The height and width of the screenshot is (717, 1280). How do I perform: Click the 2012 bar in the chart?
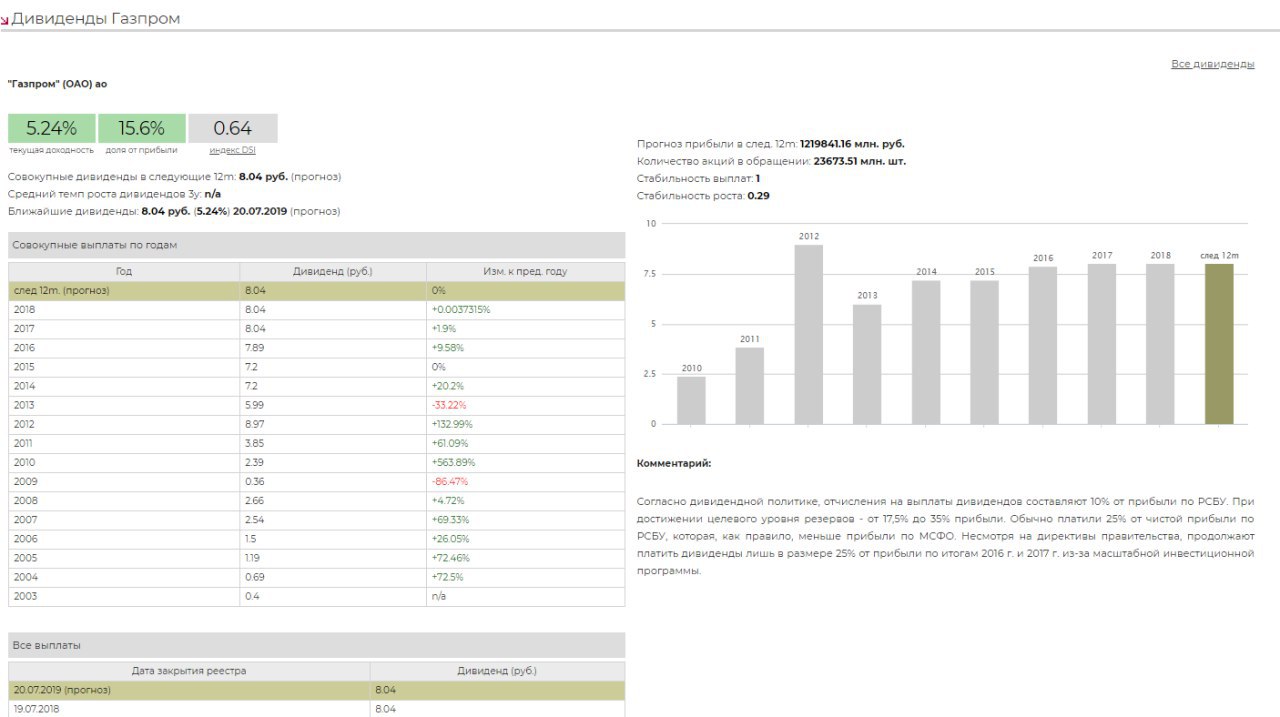coord(809,334)
